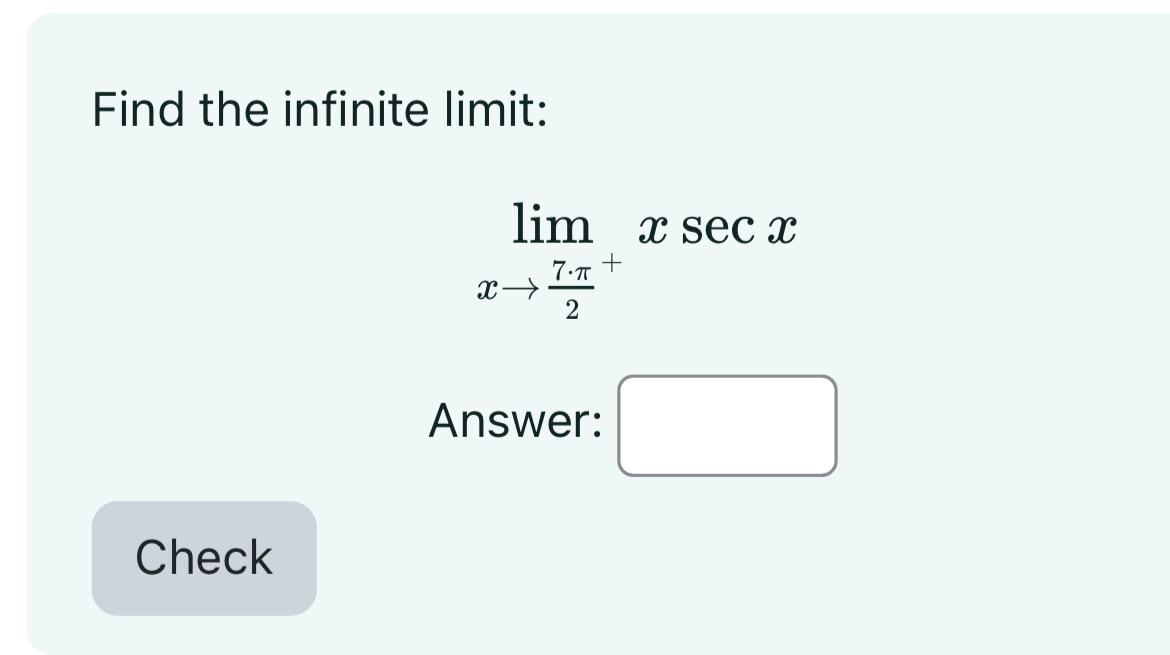This screenshot has height=655, width=1170.
Task: Click the Check button label text
Action: [202, 558]
